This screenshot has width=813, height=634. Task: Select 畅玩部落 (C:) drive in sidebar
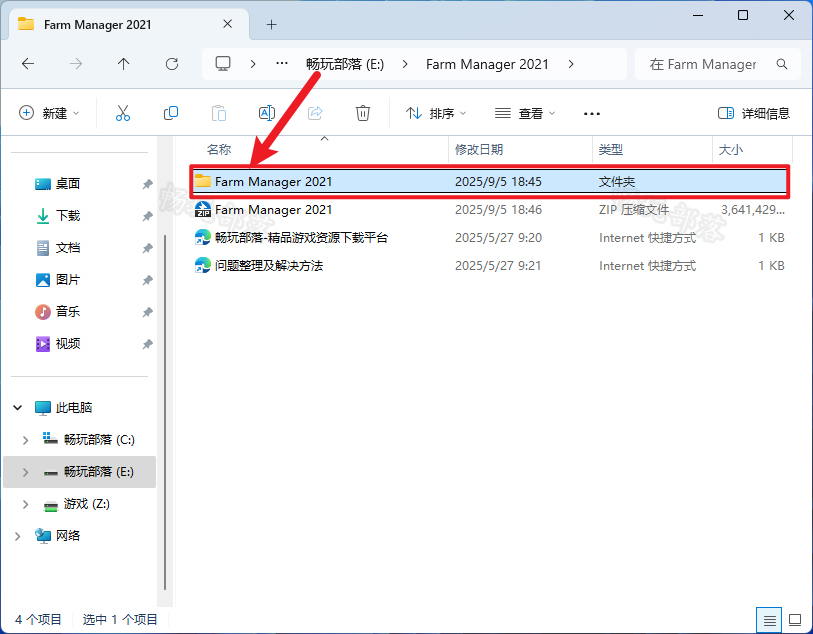tap(99, 440)
